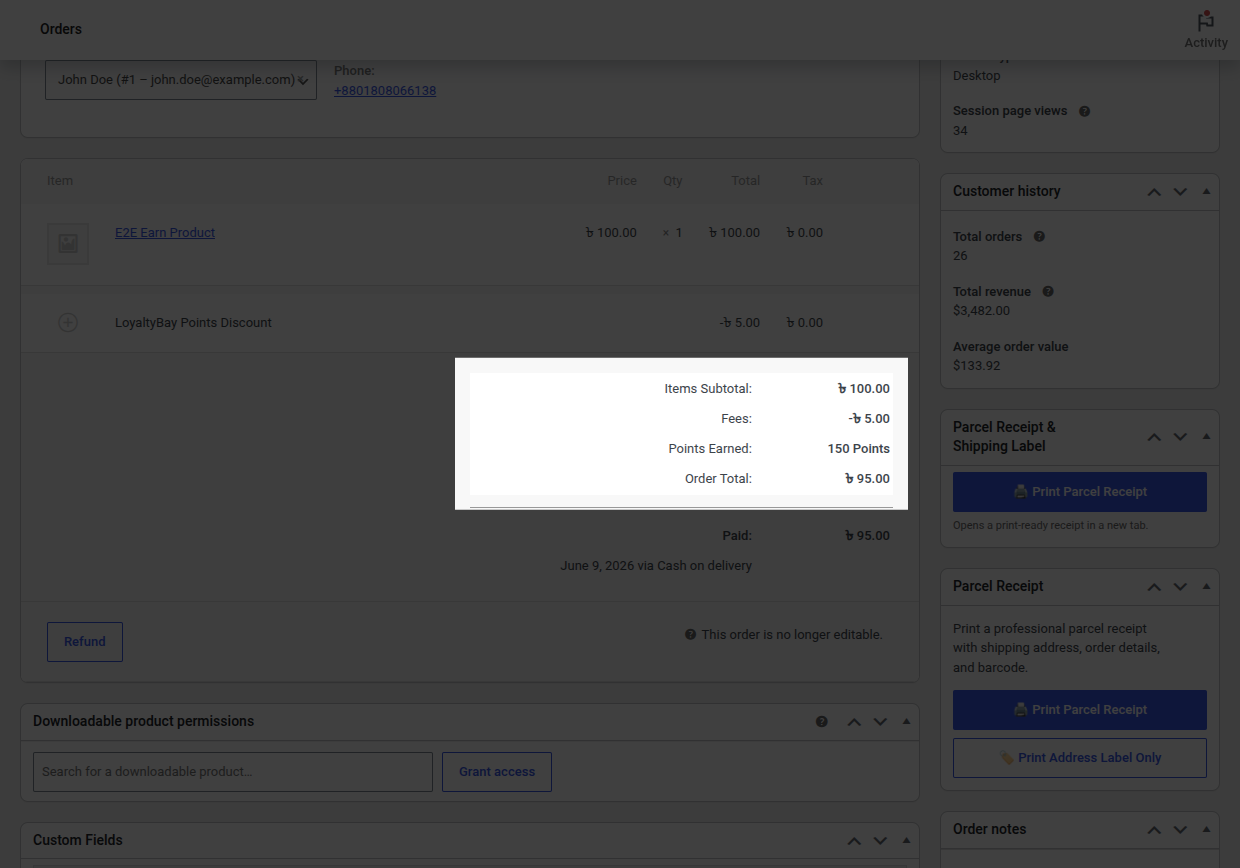Viewport: 1240px width, 868px height.
Task: Click the info icon beside 'This order is no longer editable'
Action: click(690, 634)
